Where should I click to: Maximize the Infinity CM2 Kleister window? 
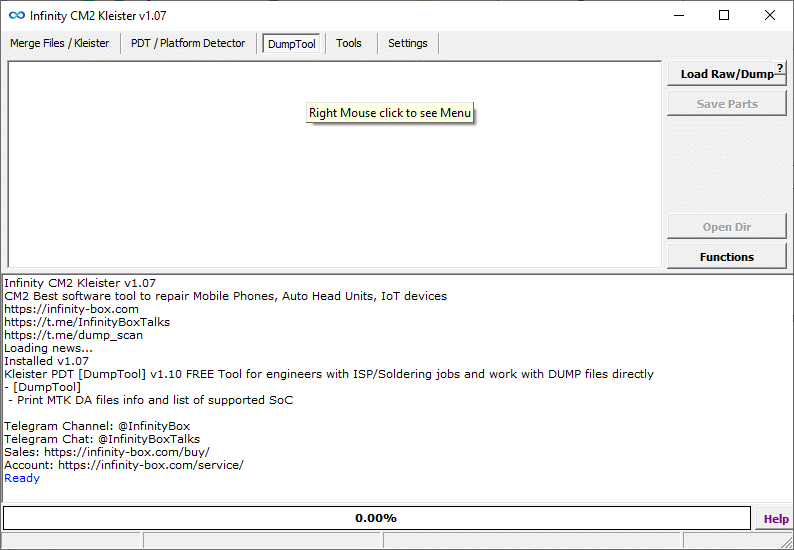(724, 15)
